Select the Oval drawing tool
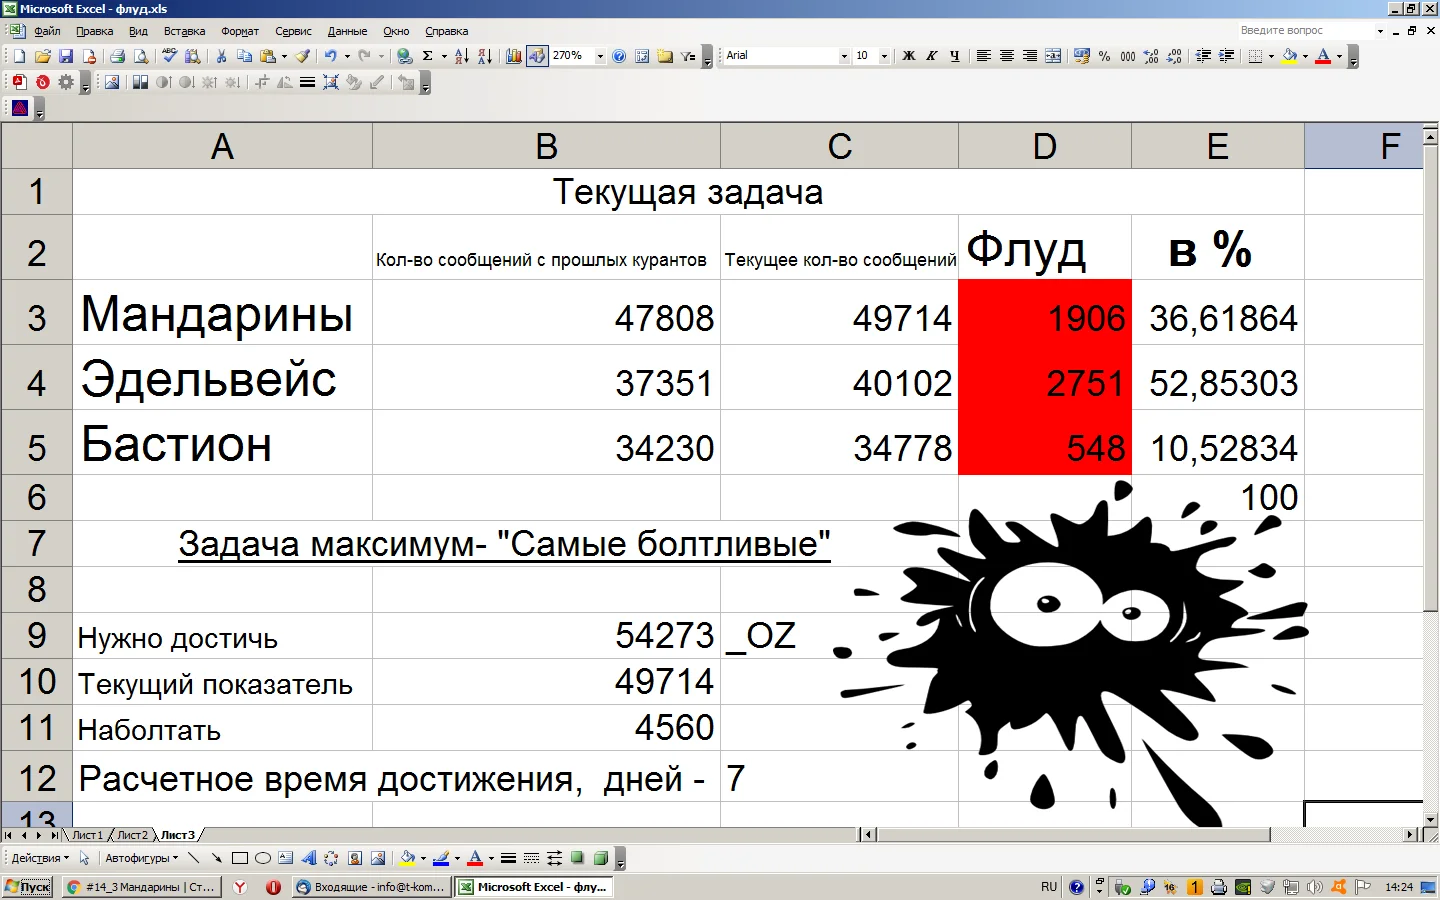 point(263,858)
